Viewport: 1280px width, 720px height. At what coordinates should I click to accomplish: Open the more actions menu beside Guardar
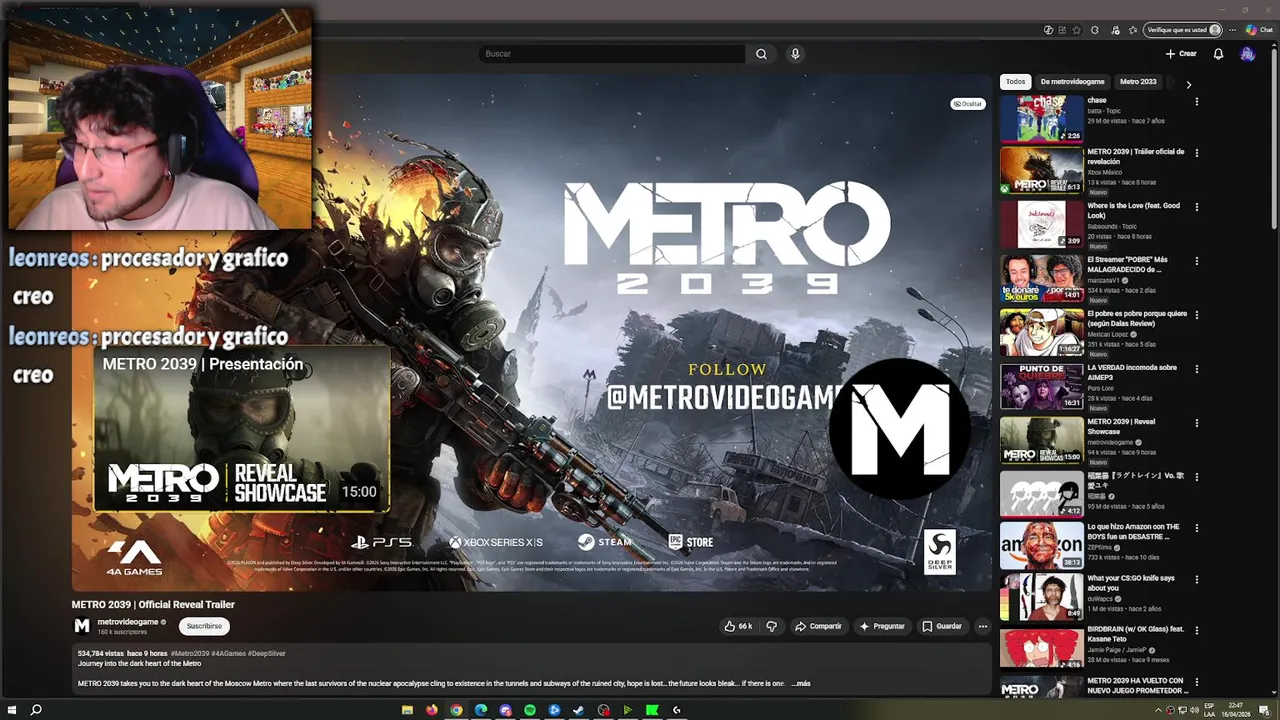click(983, 626)
